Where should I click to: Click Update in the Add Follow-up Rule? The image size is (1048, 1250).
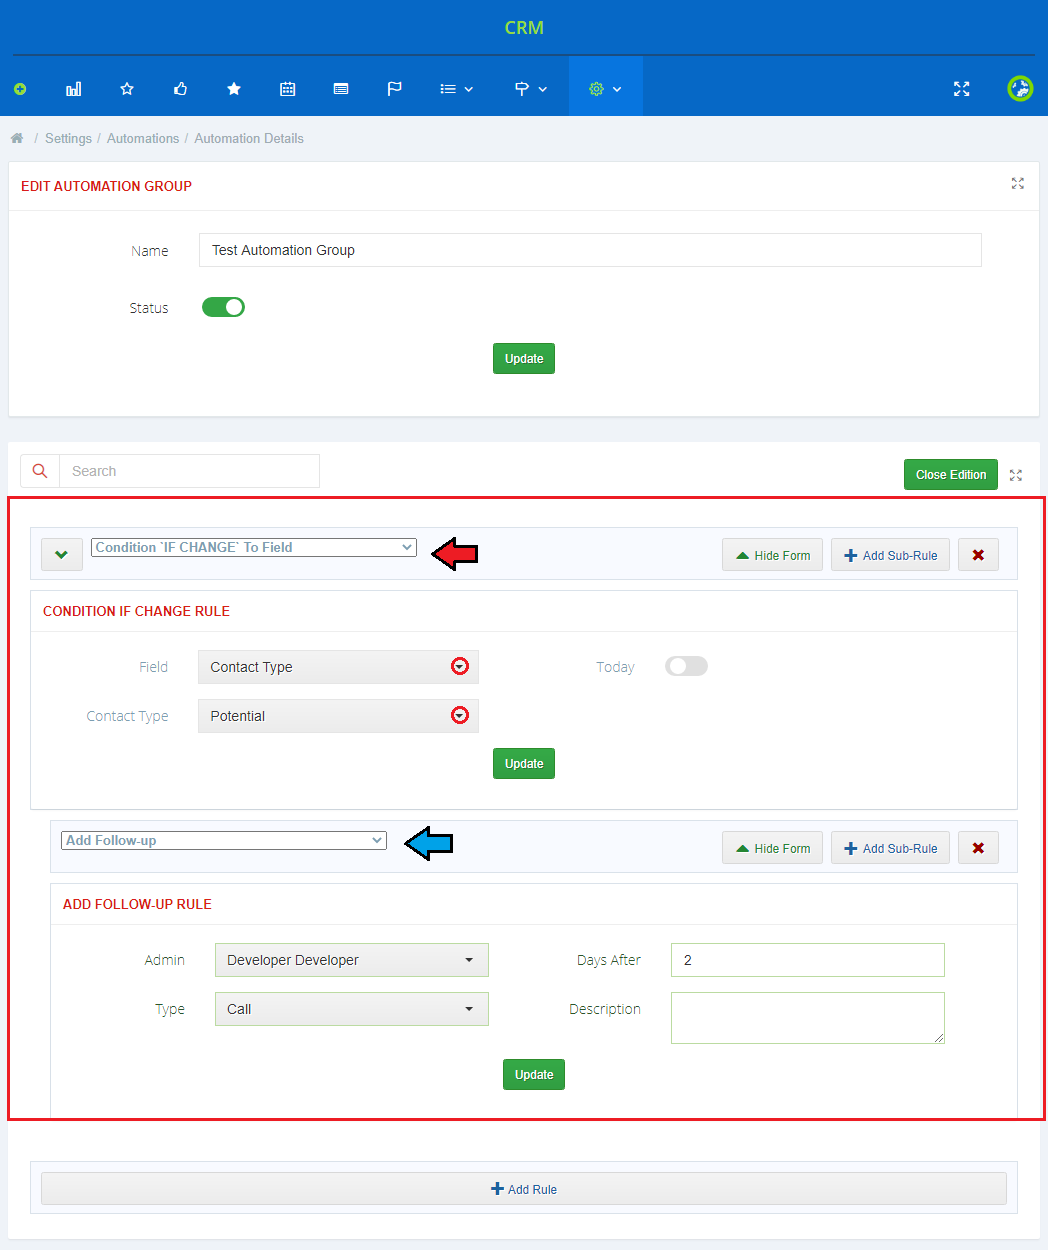pyautogui.click(x=534, y=1075)
